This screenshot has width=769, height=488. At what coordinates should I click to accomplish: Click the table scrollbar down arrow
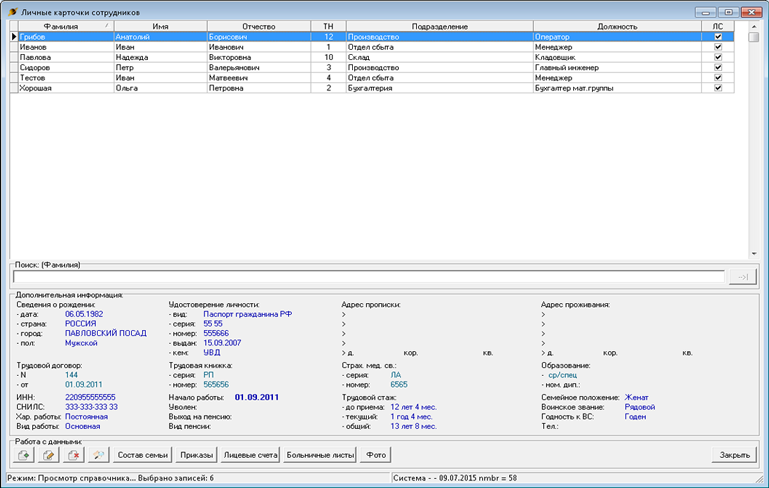click(x=754, y=254)
